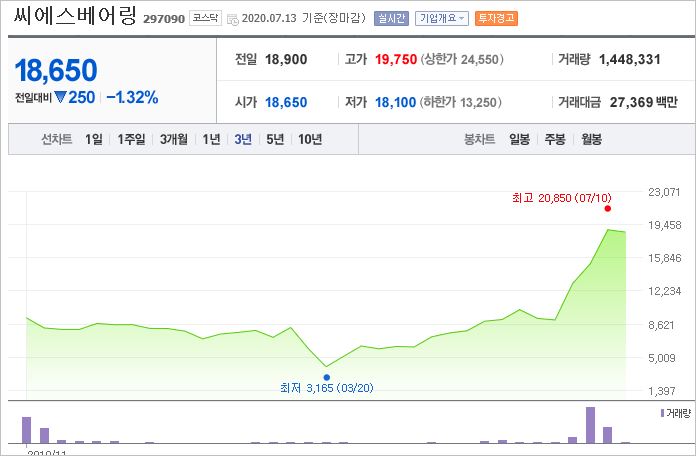The image size is (696, 456).
Task: Click the 코스닥 market label
Action: point(205,18)
